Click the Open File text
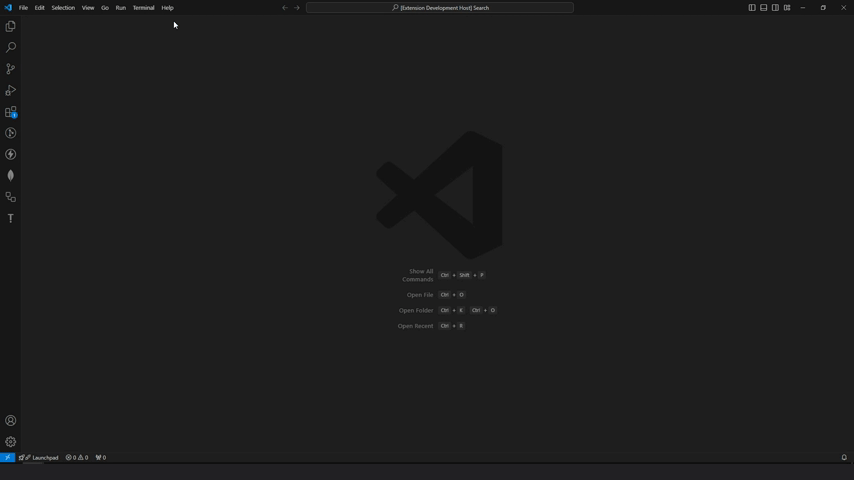The width and height of the screenshot is (854, 480). pyautogui.click(x=420, y=295)
